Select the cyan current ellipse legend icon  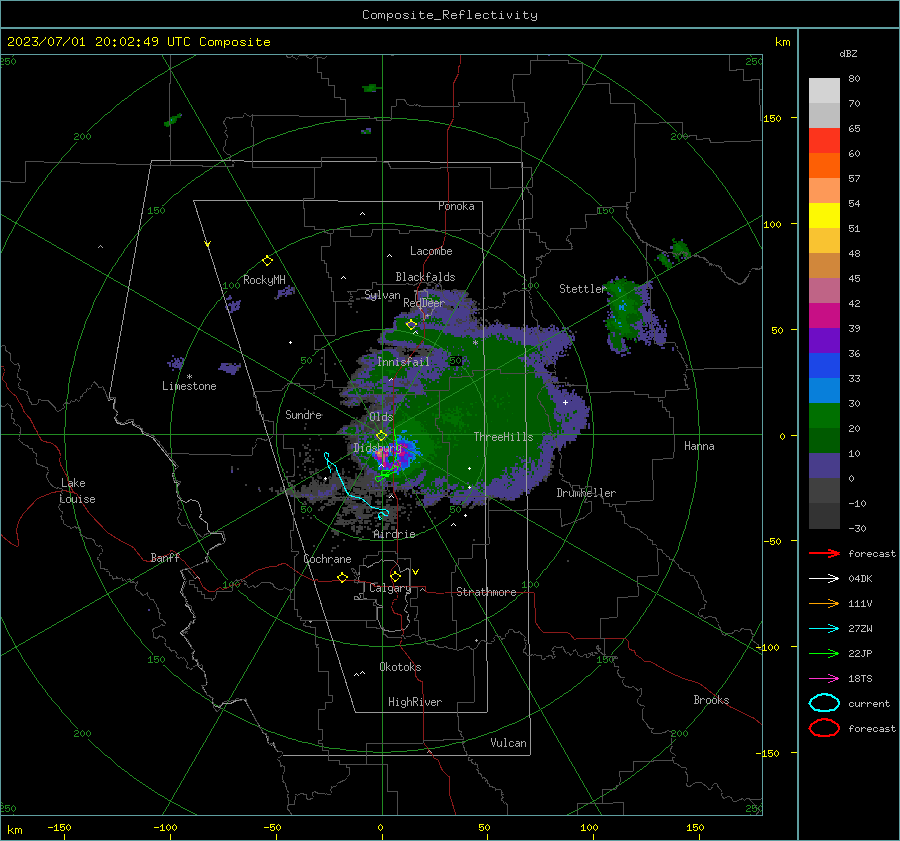tap(824, 703)
